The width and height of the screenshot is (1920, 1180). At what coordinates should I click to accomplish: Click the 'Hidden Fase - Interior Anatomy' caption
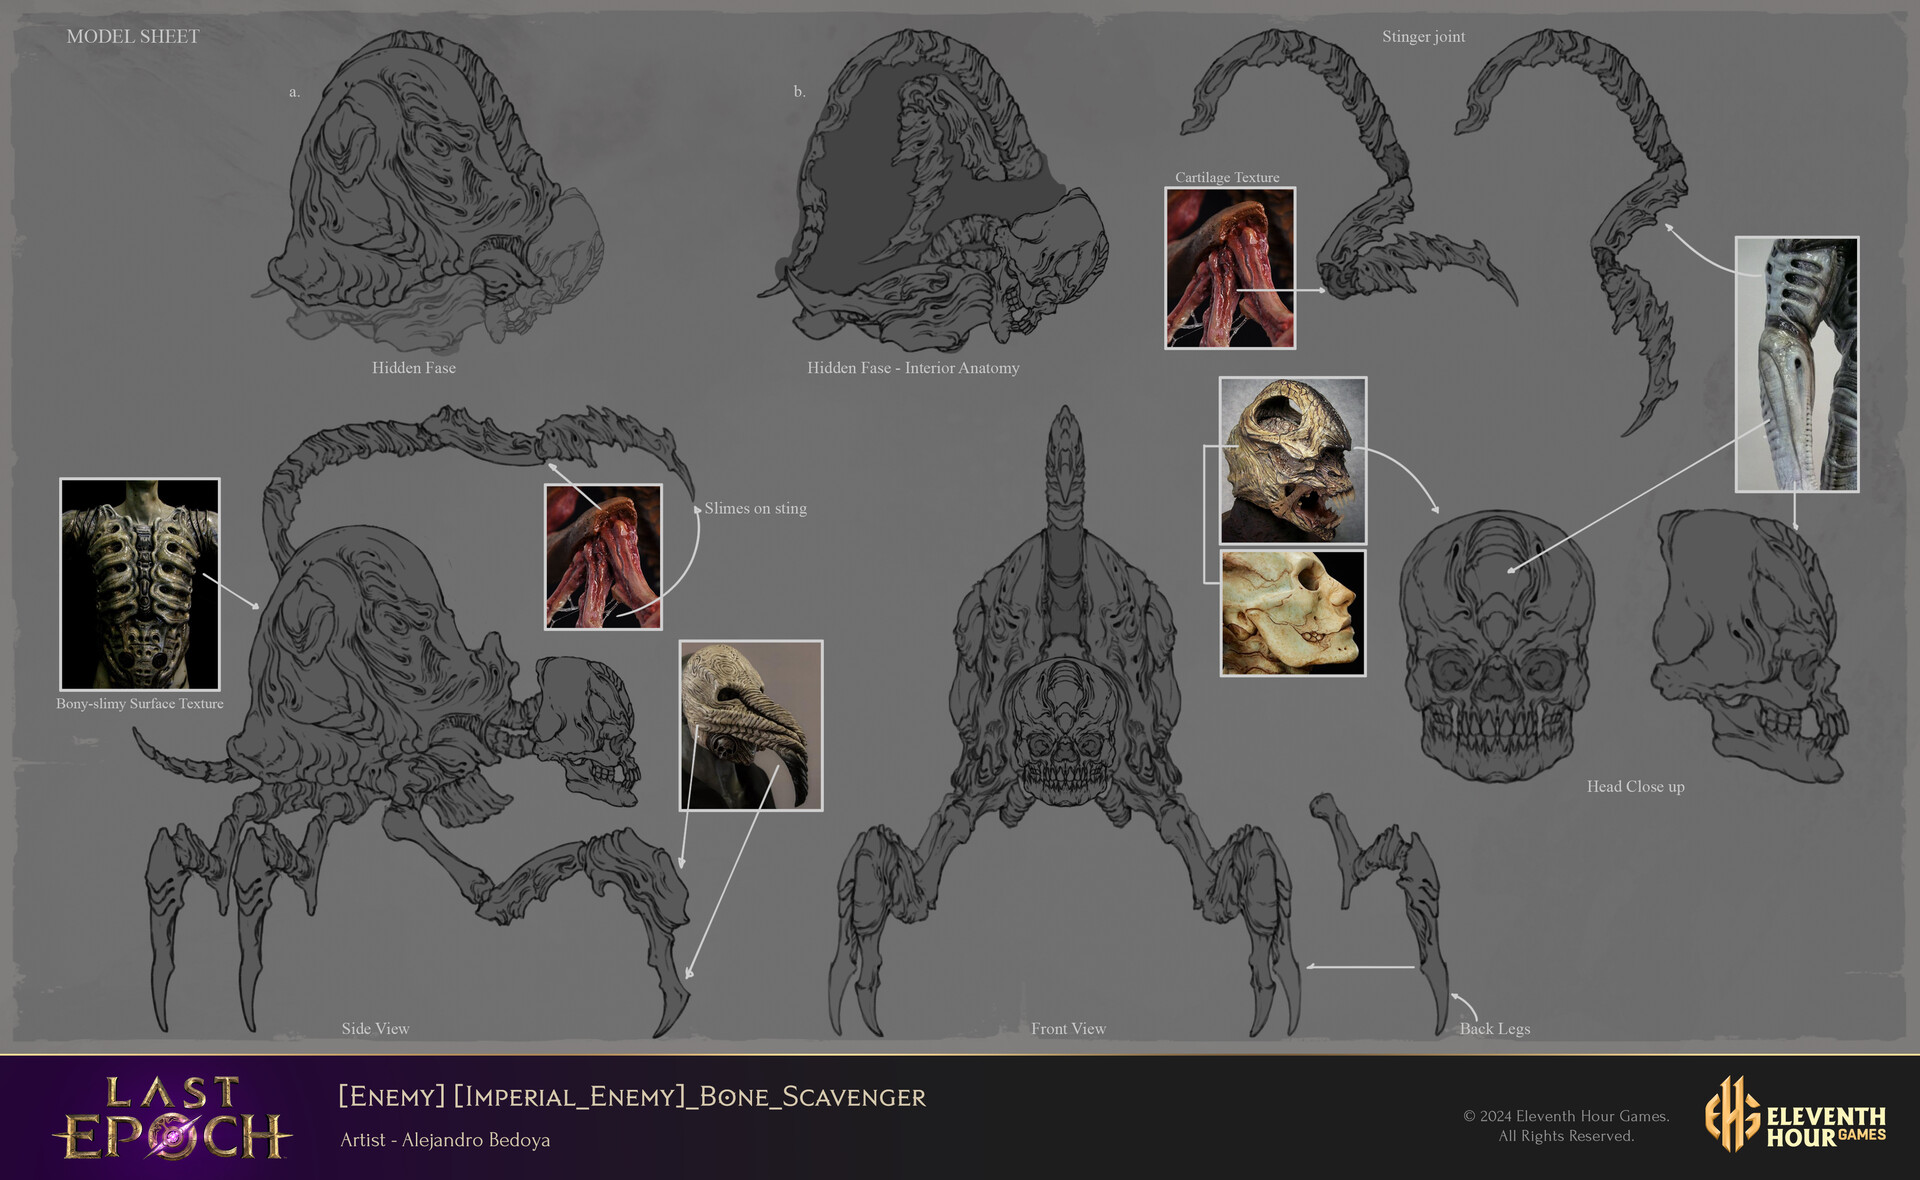[x=913, y=368]
